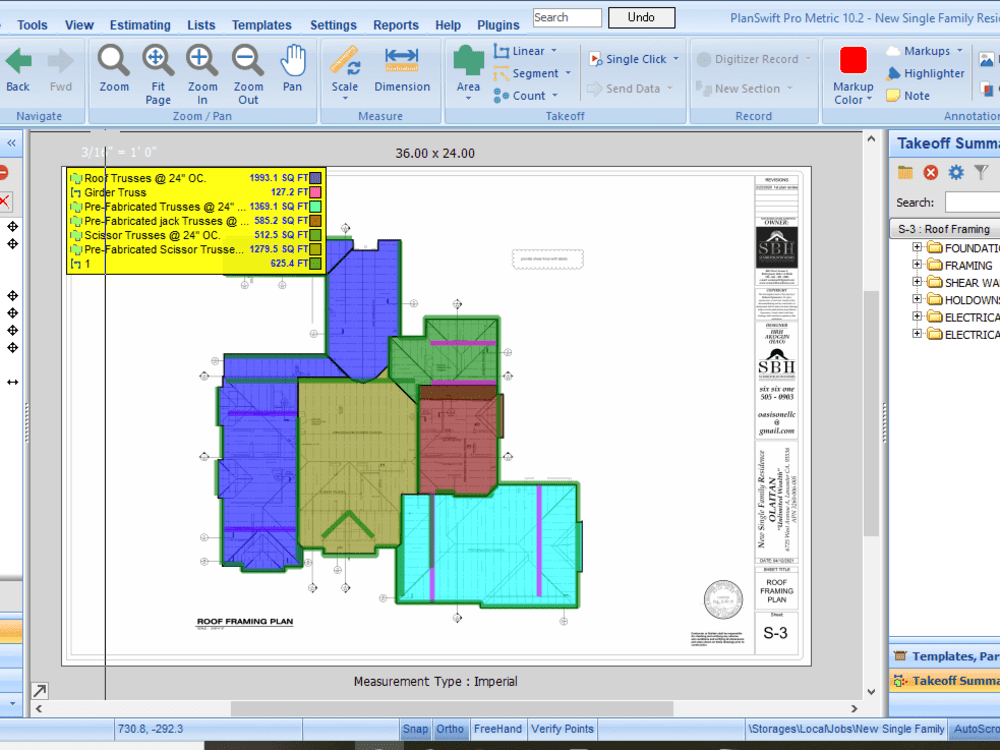The width and height of the screenshot is (1000, 750).
Task: Click the Fit Page icon
Action: pyautogui.click(x=158, y=61)
